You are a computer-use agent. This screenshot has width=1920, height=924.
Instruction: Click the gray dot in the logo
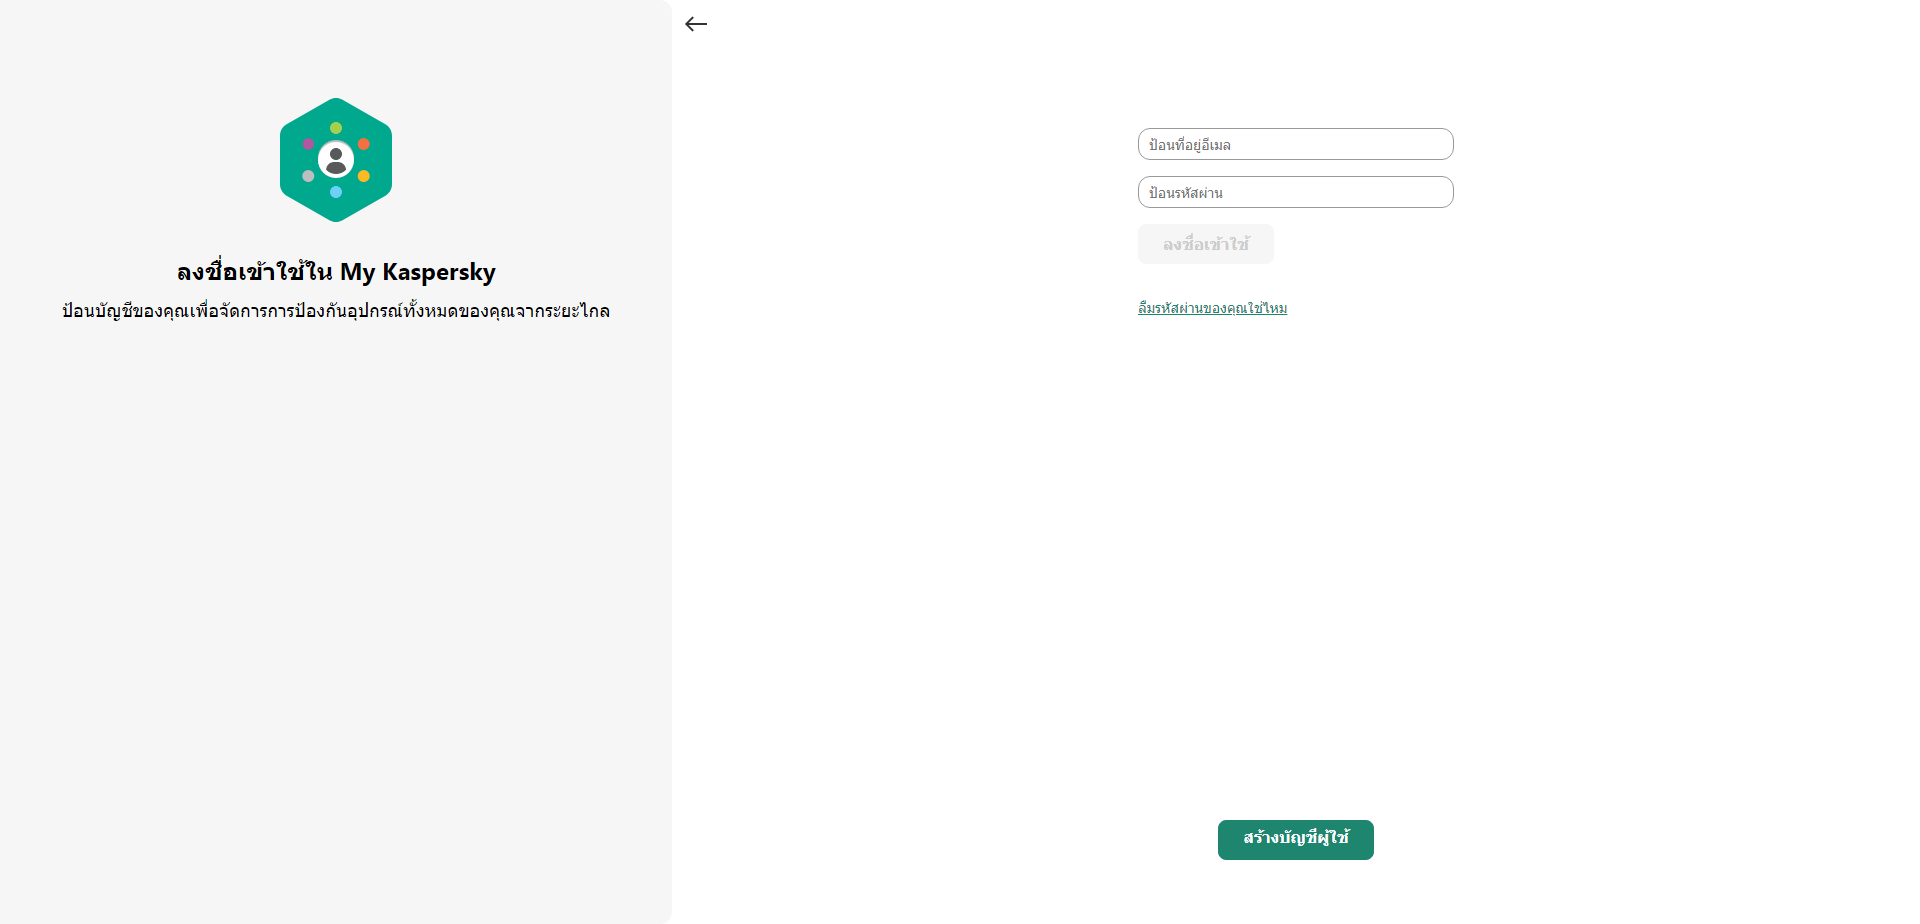[x=308, y=176]
